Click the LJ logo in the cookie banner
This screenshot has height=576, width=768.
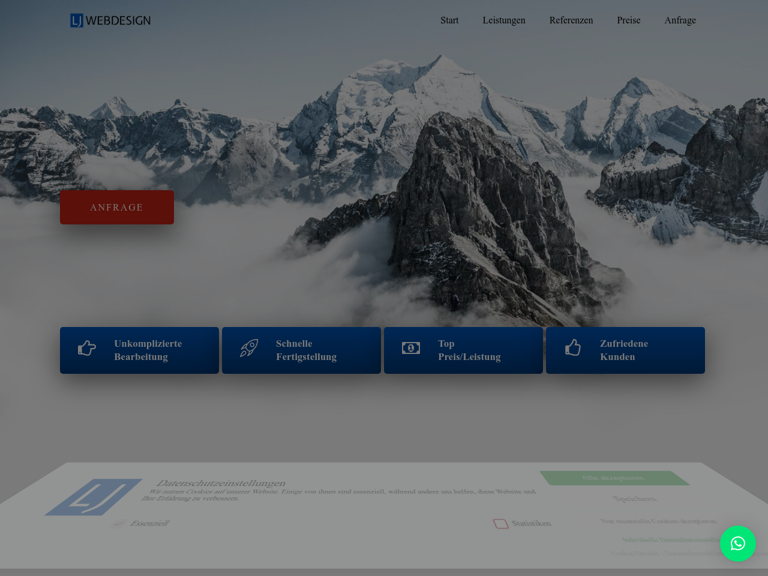tap(94, 497)
